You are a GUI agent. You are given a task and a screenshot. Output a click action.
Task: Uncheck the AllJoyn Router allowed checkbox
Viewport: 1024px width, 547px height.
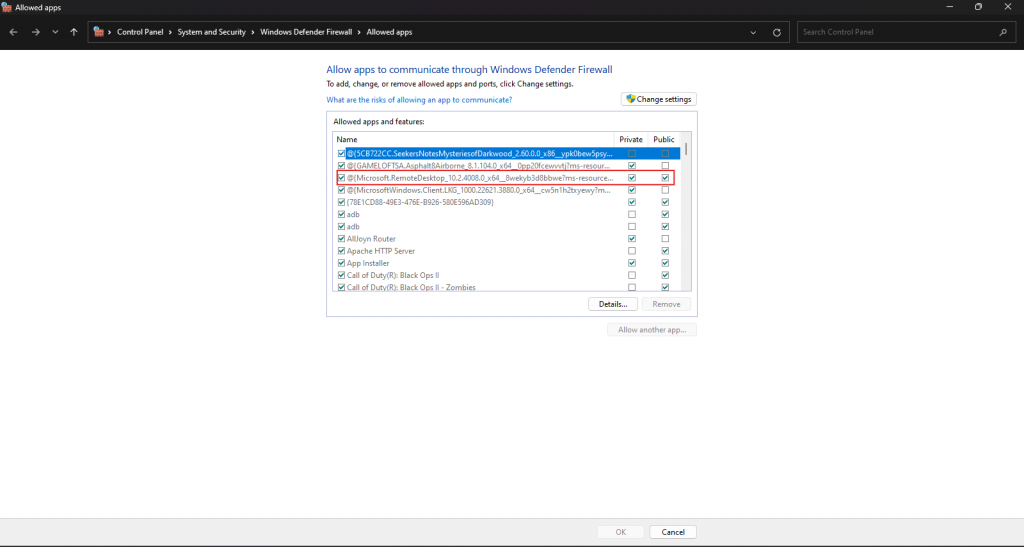pyautogui.click(x=341, y=239)
